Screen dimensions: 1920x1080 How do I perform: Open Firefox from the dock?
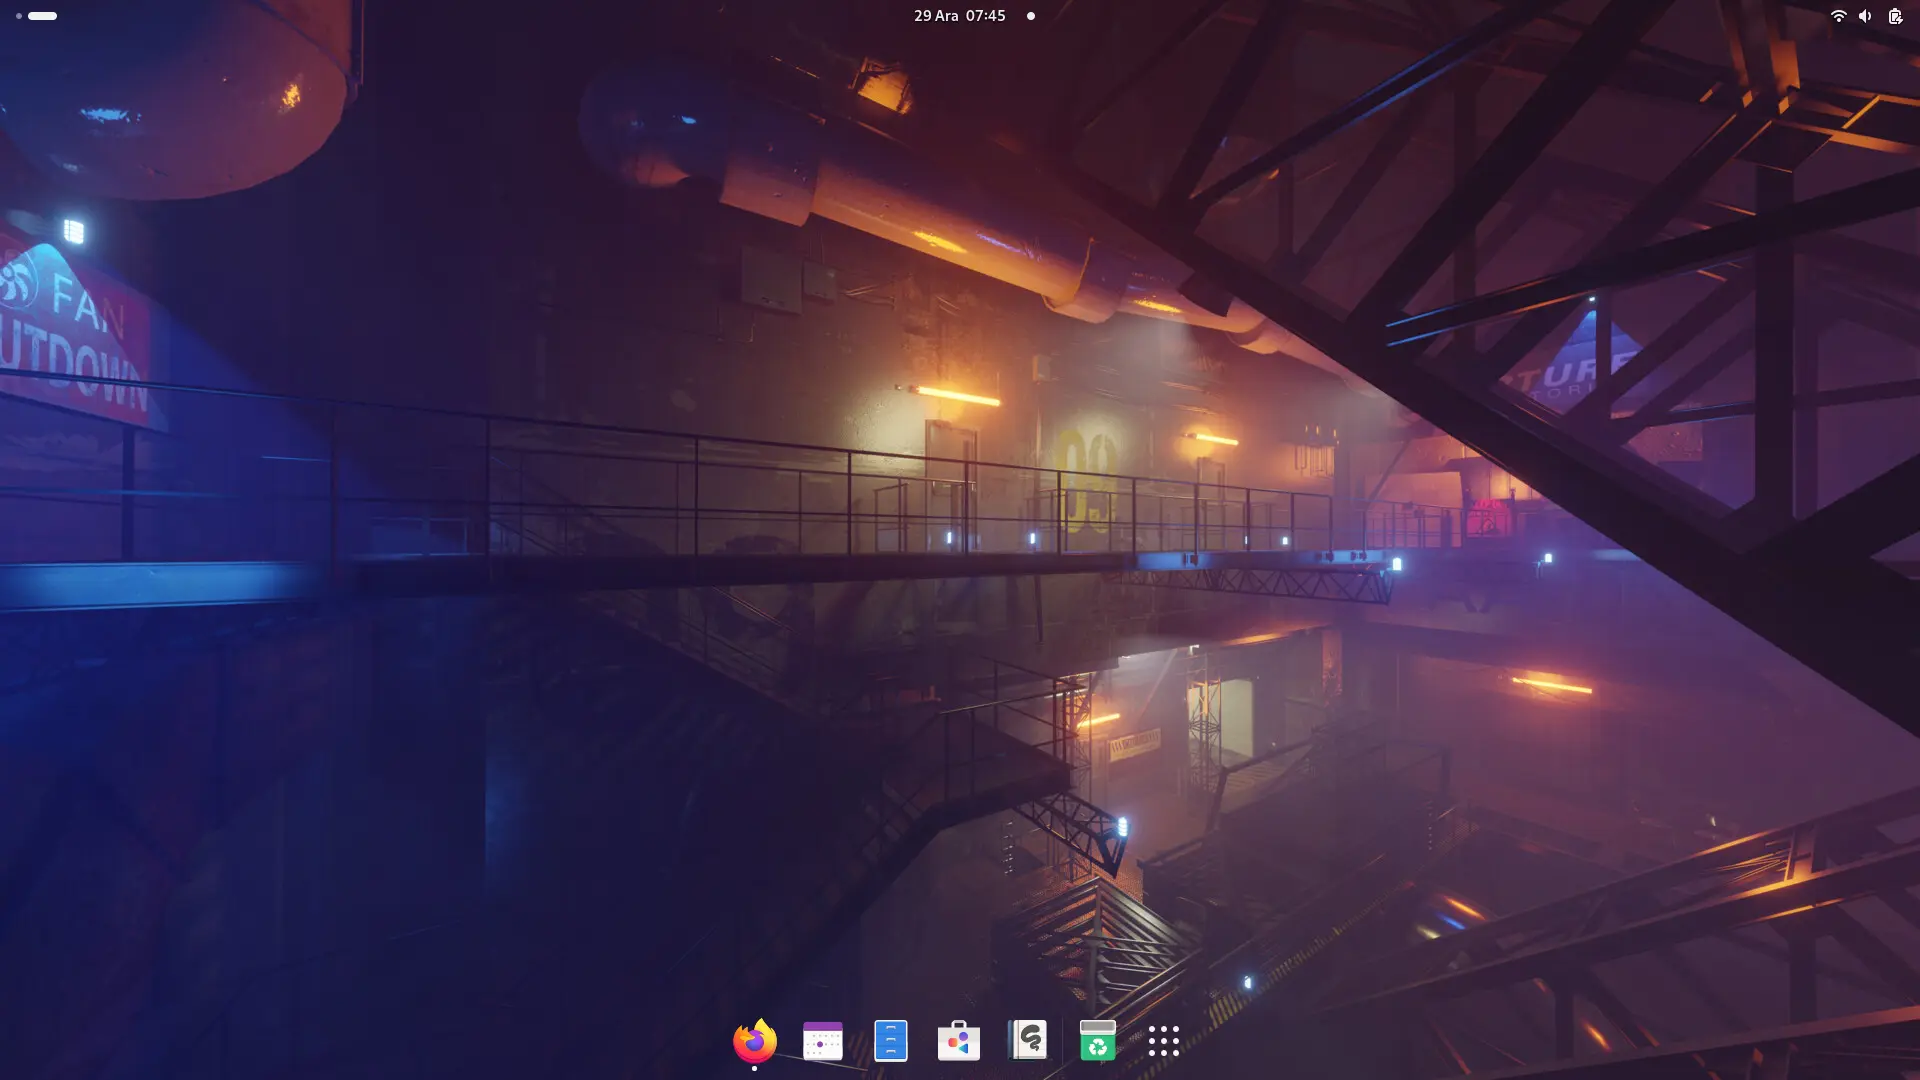tap(755, 1041)
